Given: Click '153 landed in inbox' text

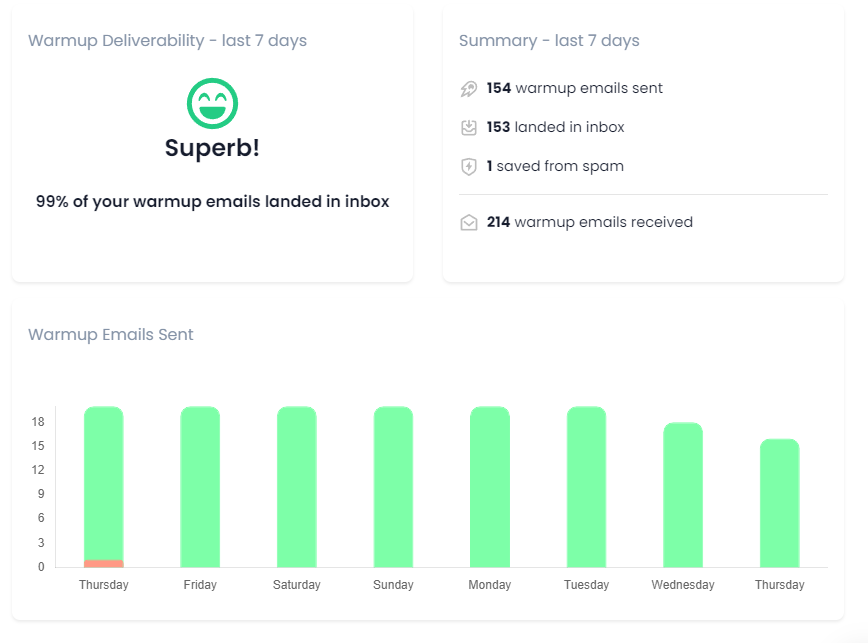Looking at the screenshot, I should pos(555,127).
